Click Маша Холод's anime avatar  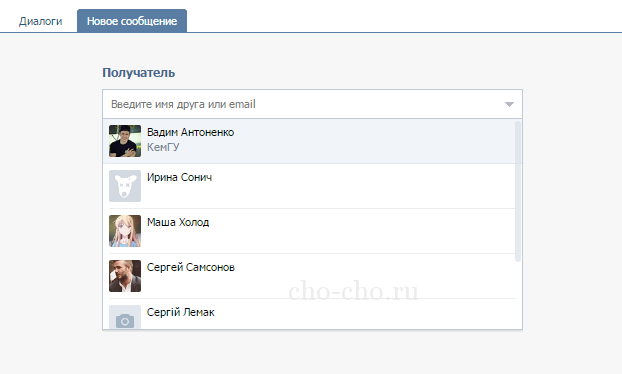pos(125,231)
